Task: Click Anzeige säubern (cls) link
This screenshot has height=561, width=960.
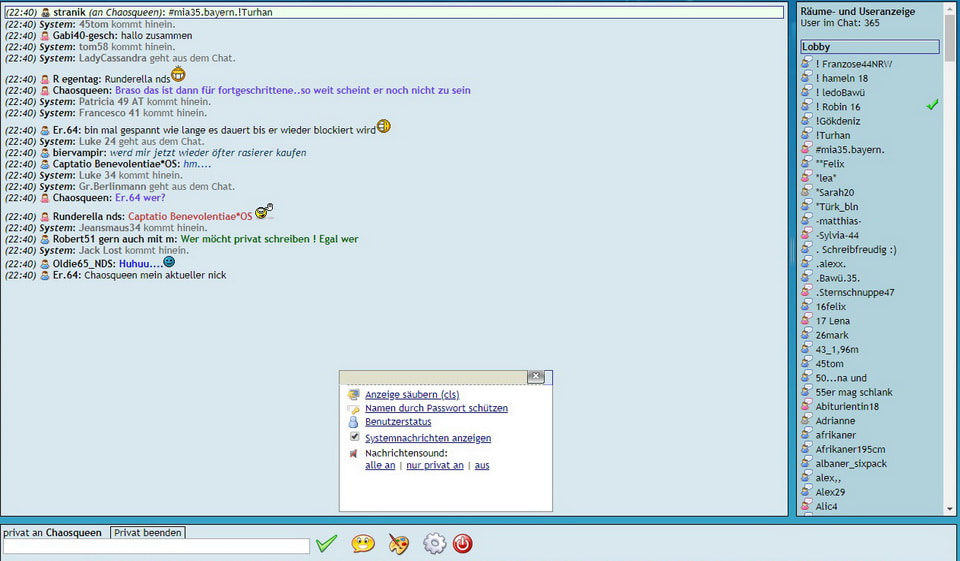Action: tap(412, 395)
